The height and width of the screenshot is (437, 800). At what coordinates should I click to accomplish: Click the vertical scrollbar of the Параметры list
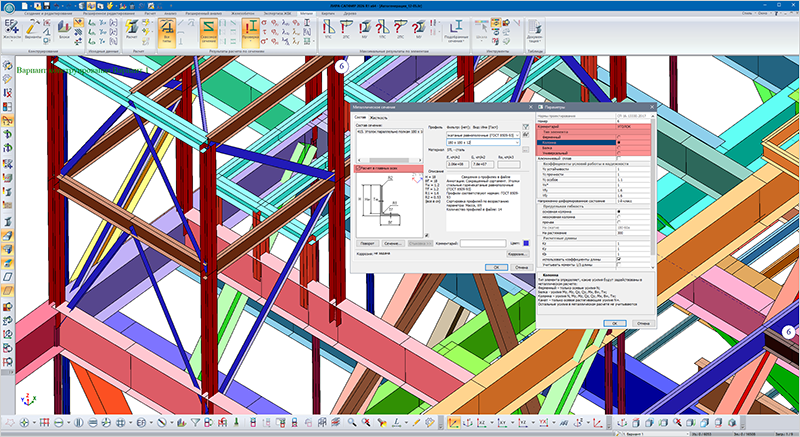coord(653,191)
